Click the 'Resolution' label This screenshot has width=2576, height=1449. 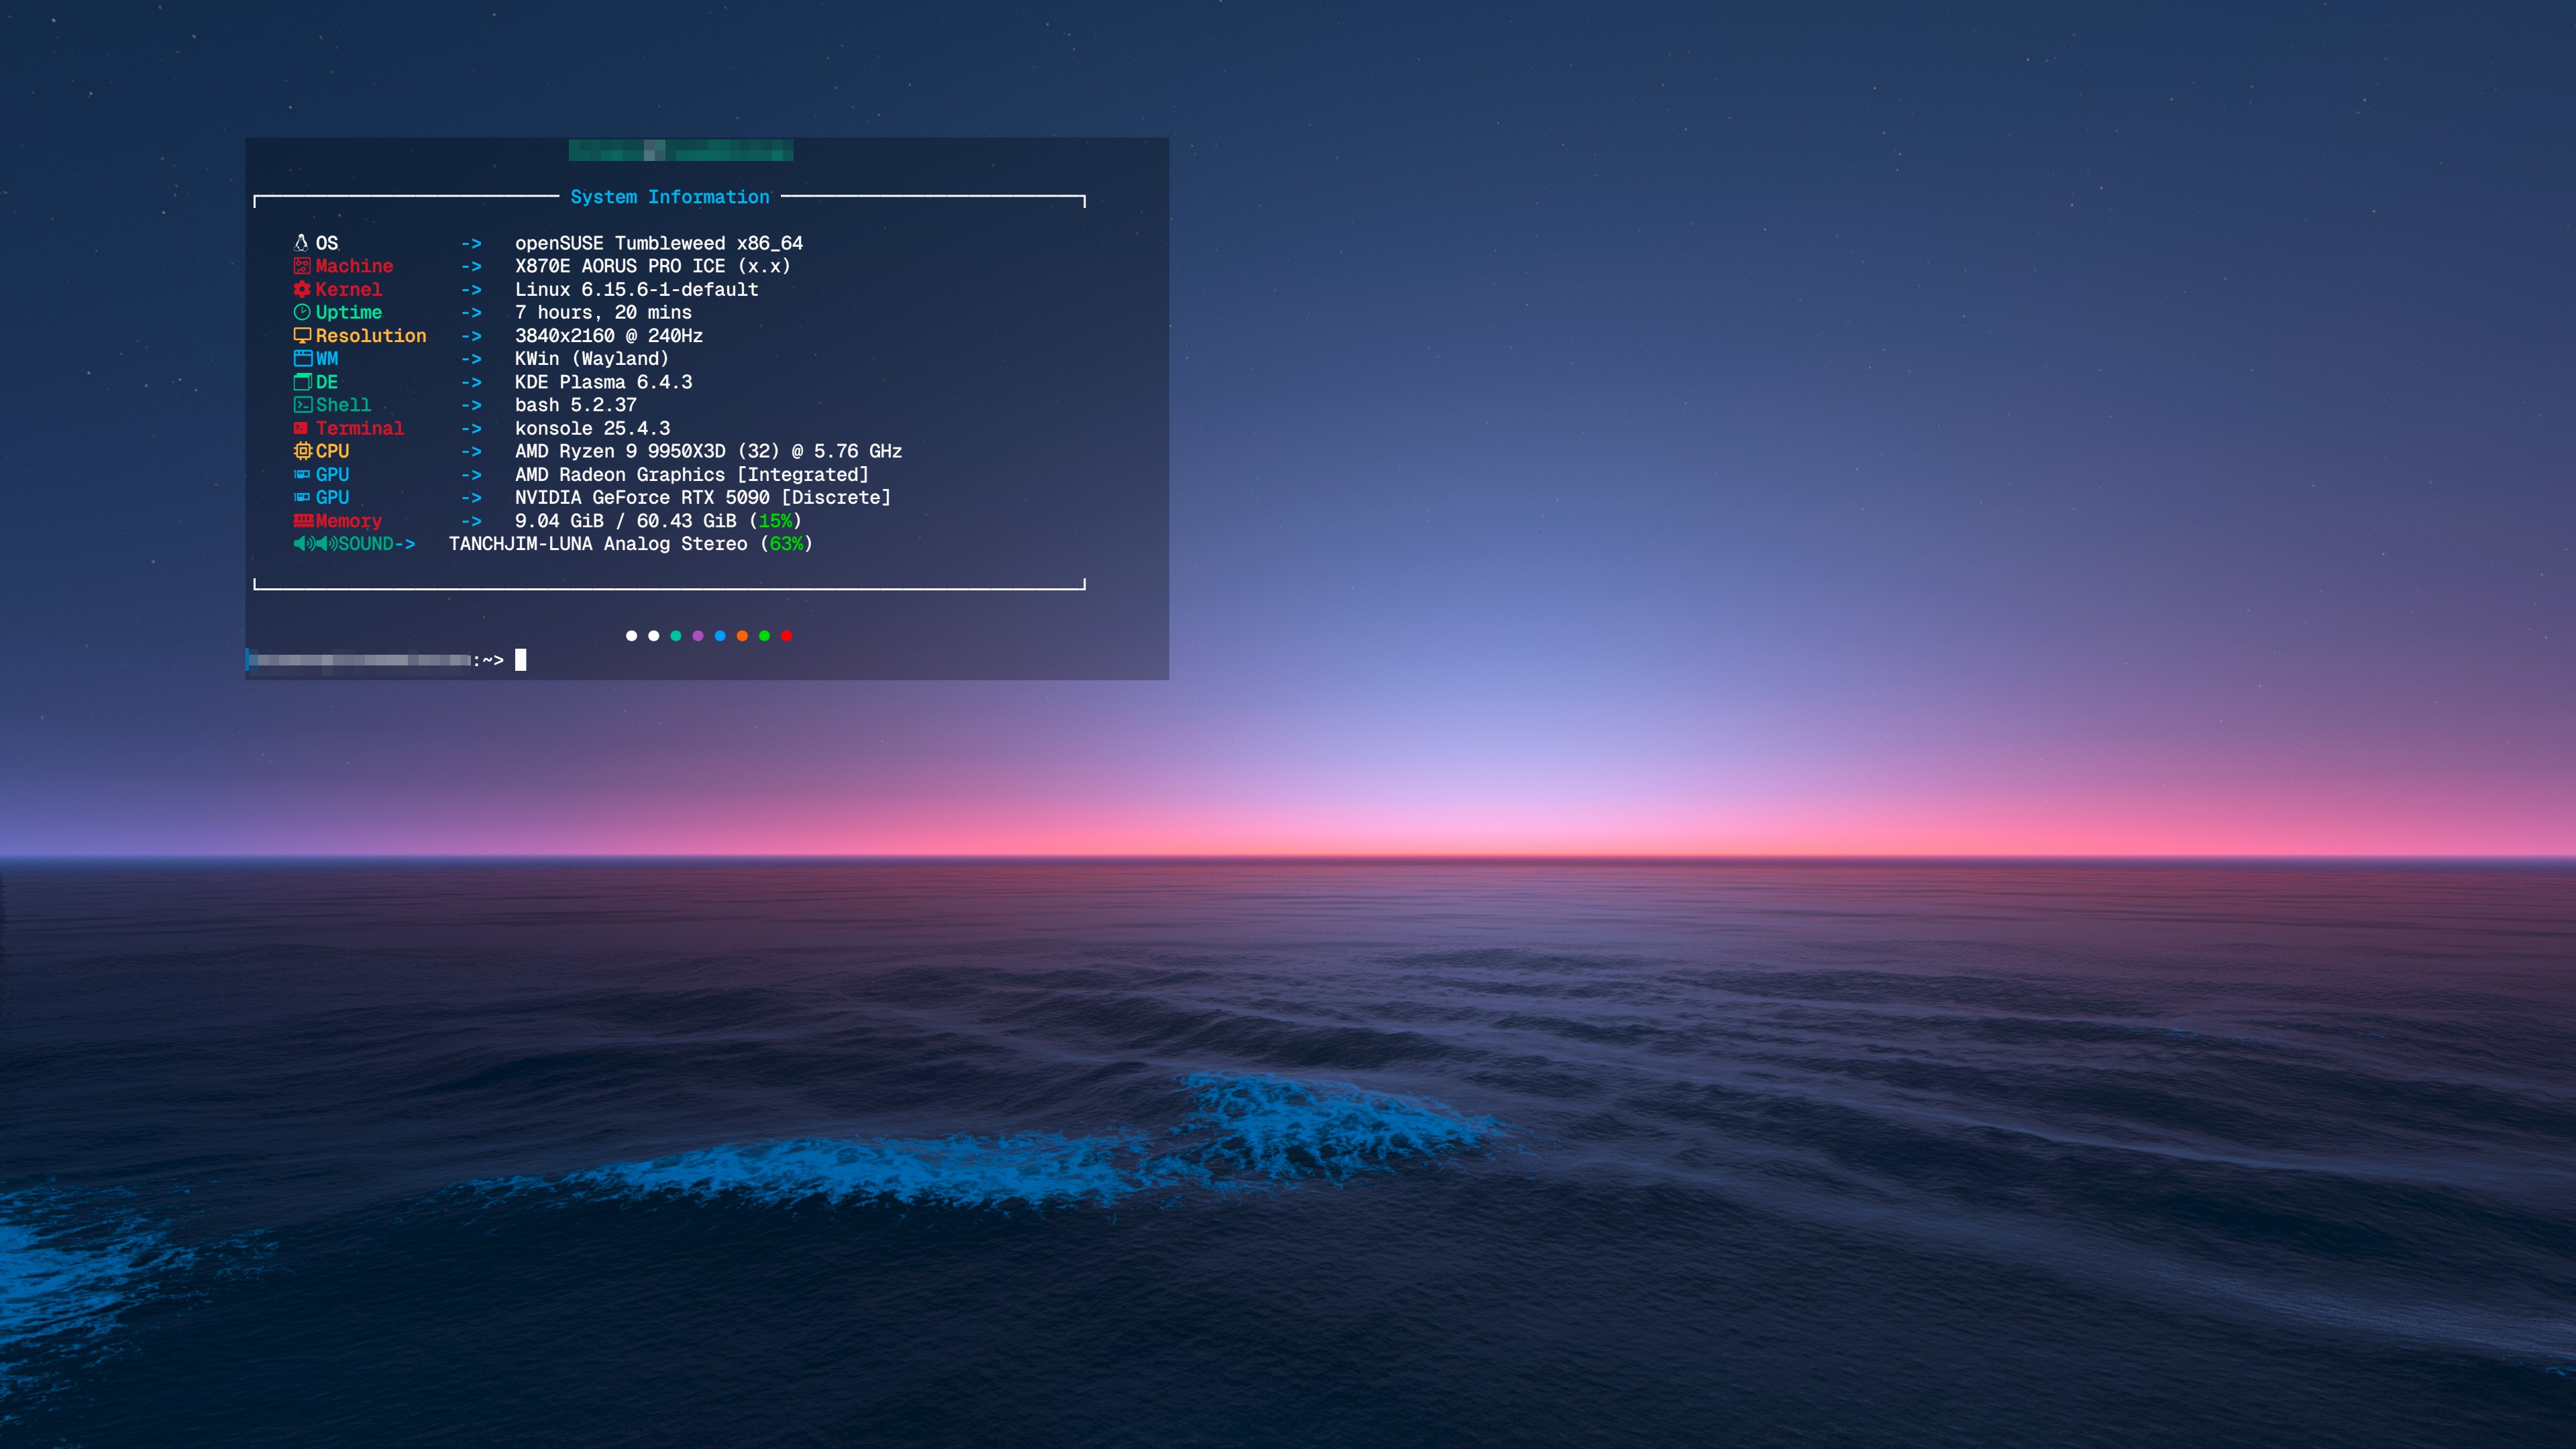coord(371,335)
